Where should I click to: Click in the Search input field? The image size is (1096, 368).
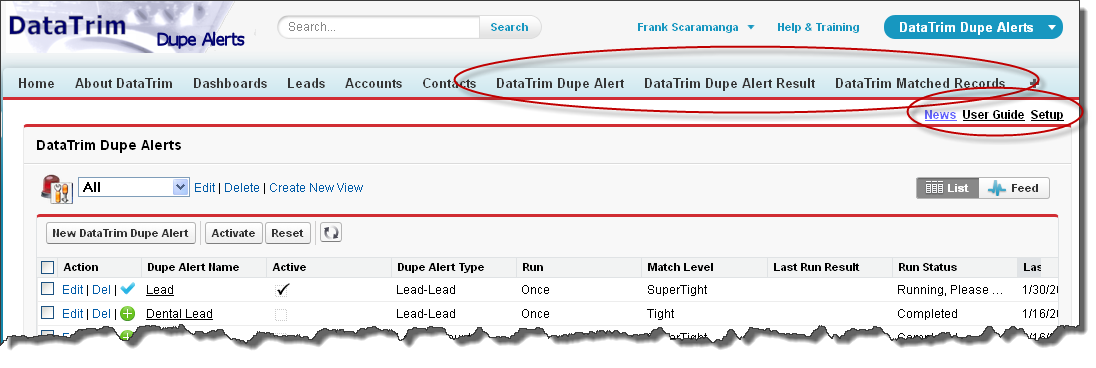point(379,27)
